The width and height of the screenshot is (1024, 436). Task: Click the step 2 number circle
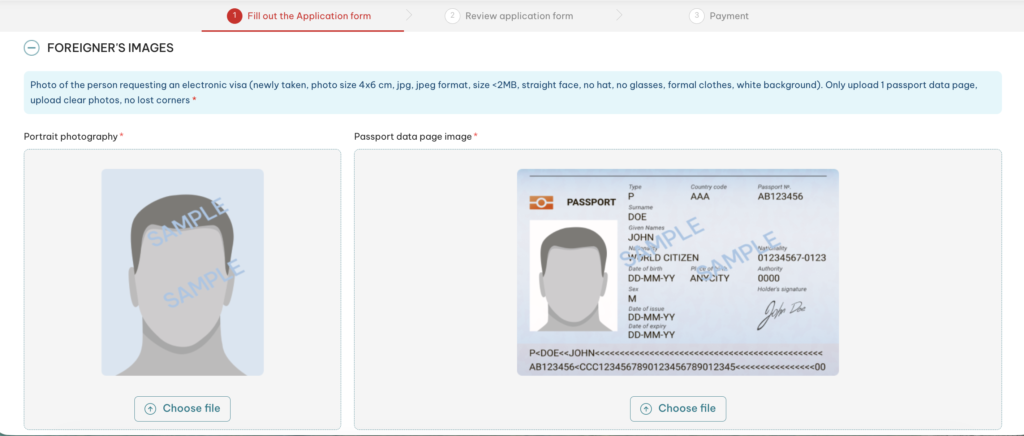[453, 16]
